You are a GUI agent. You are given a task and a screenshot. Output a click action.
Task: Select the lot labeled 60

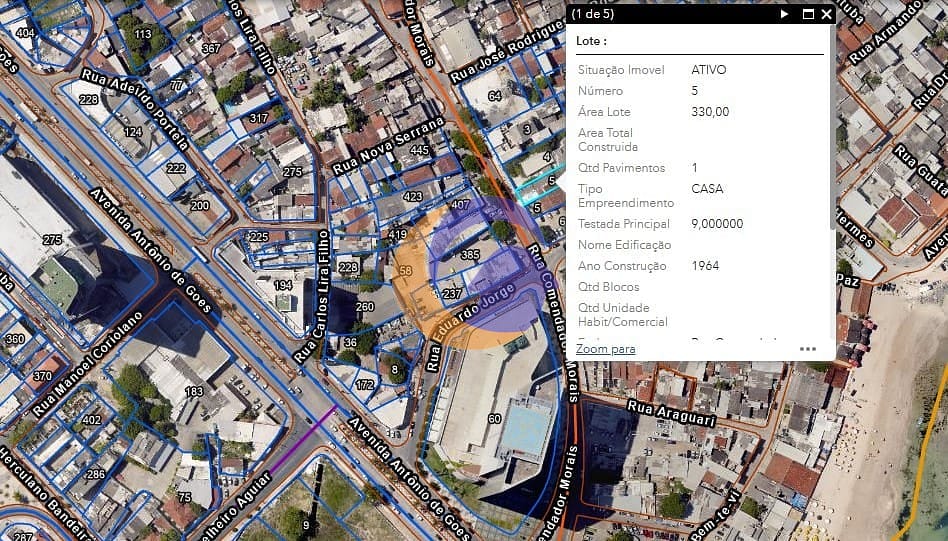coord(494,418)
